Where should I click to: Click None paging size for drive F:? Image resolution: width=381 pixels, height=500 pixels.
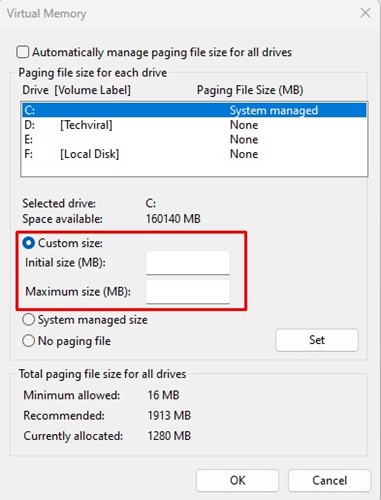point(244,154)
